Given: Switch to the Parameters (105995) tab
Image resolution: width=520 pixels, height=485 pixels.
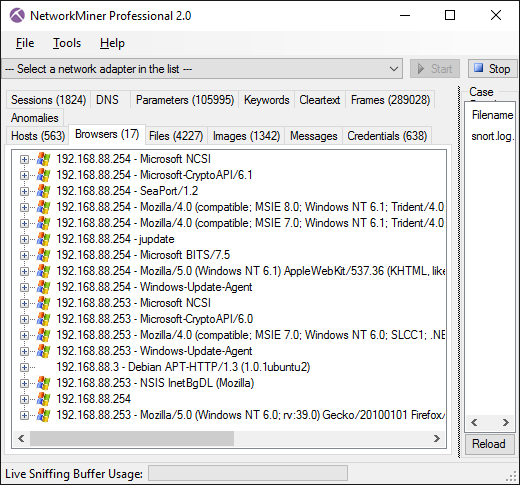Looking at the screenshot, I should 185,100.
